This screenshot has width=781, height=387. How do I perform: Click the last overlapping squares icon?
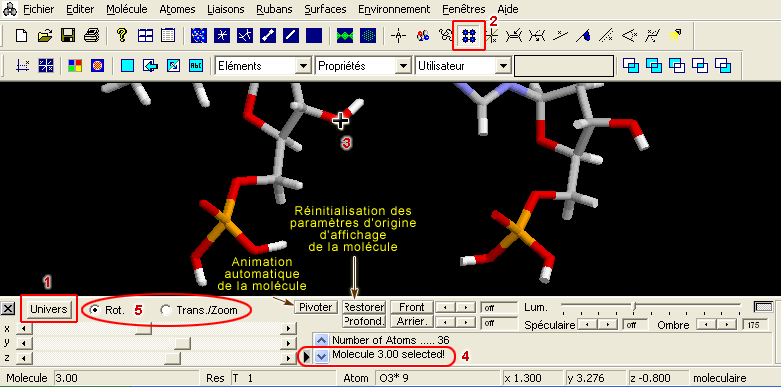[x=723, y=65]
